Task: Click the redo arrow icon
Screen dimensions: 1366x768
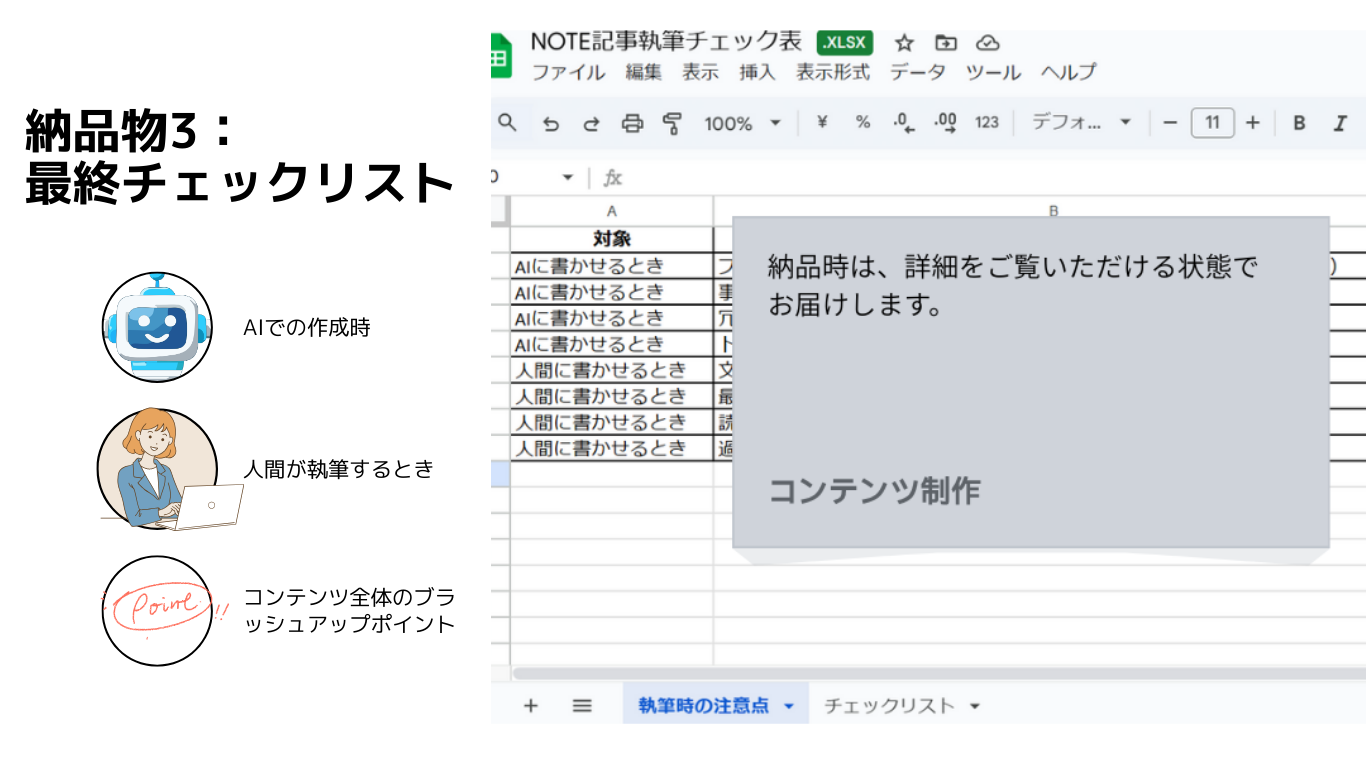Action: tap(591, 123)
